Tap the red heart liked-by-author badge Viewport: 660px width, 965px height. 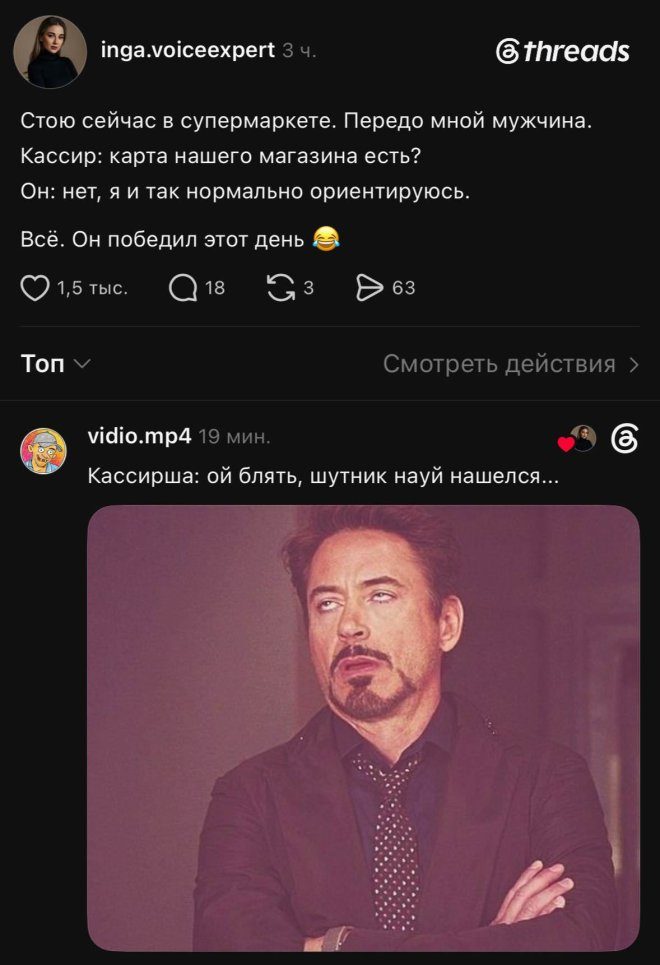tap(565, 444)
